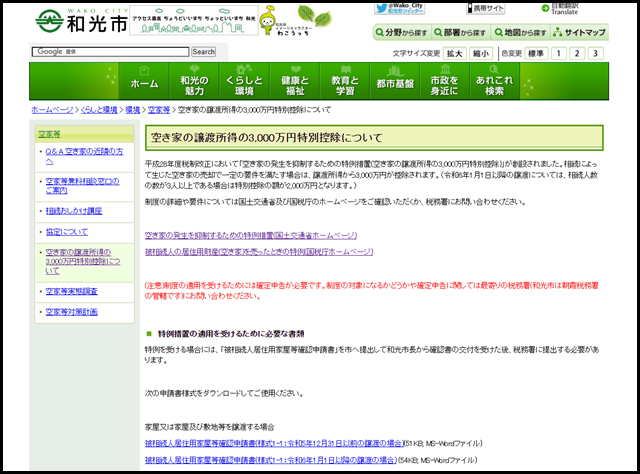Download form 様式1-1 令和5年12月31日以前の譲渡
640x474 pixels.
click(x=274, y=443)
